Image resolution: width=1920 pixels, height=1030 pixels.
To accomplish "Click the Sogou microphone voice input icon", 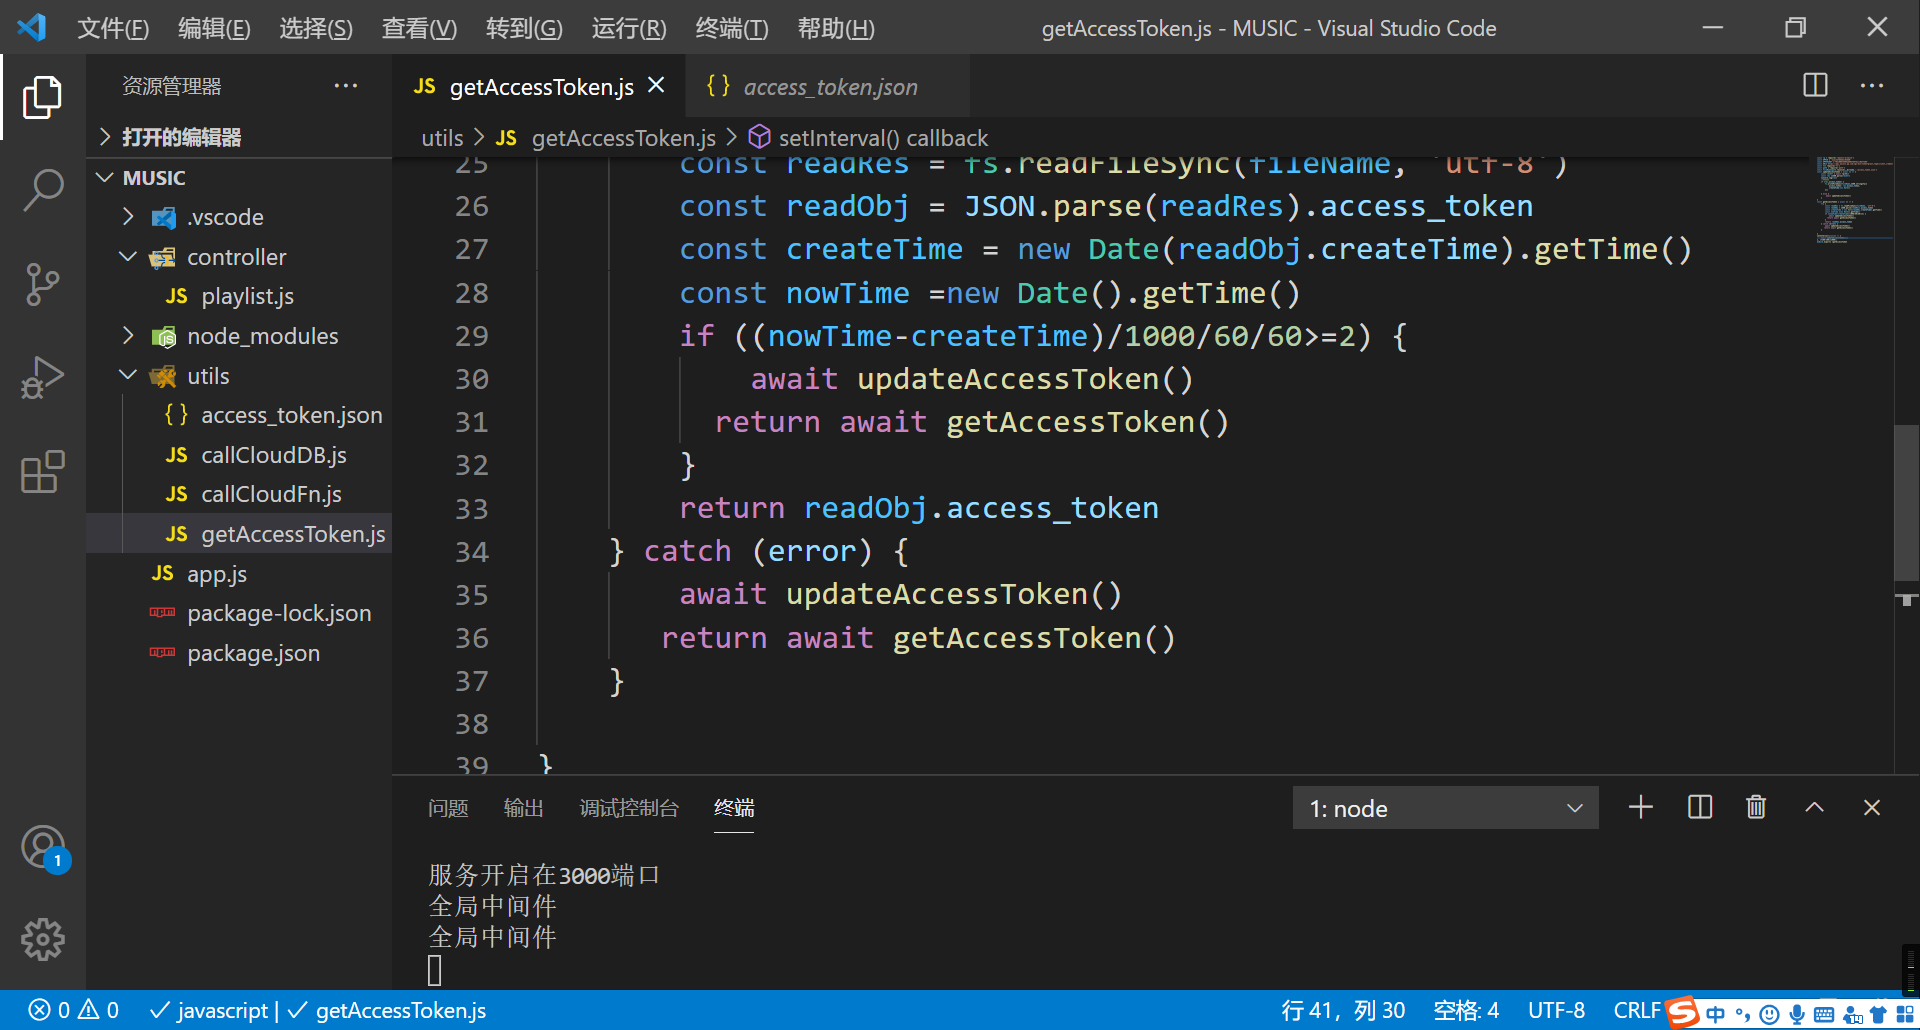I will coord(1797,1014).
